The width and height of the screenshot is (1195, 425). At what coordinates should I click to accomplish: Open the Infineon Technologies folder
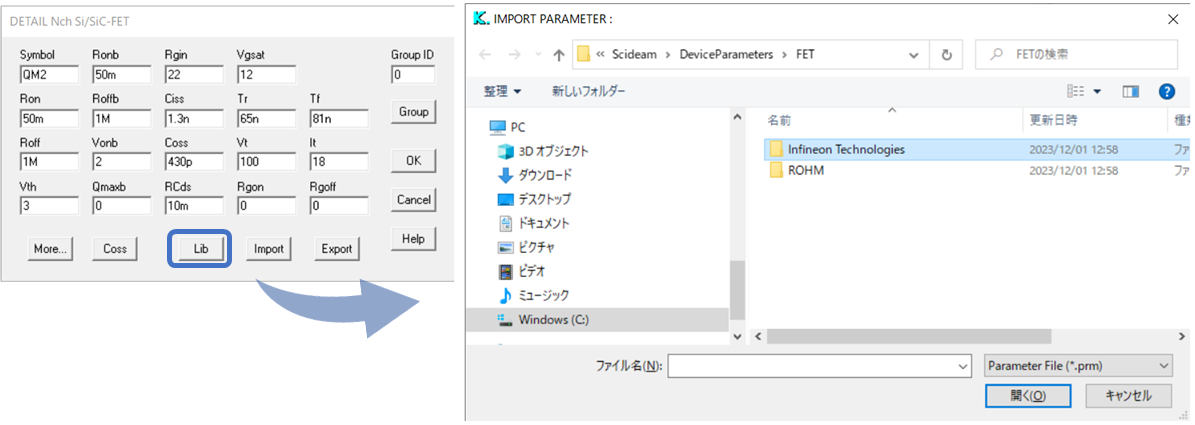coord(845,149)
